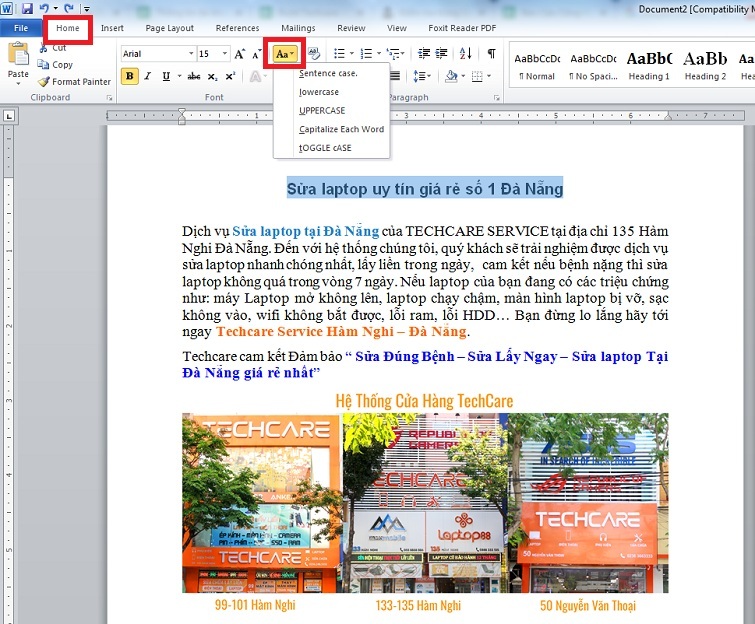Toggle Italic formatting
This screenshot has height=624, width=755.
tap(148, 76)
